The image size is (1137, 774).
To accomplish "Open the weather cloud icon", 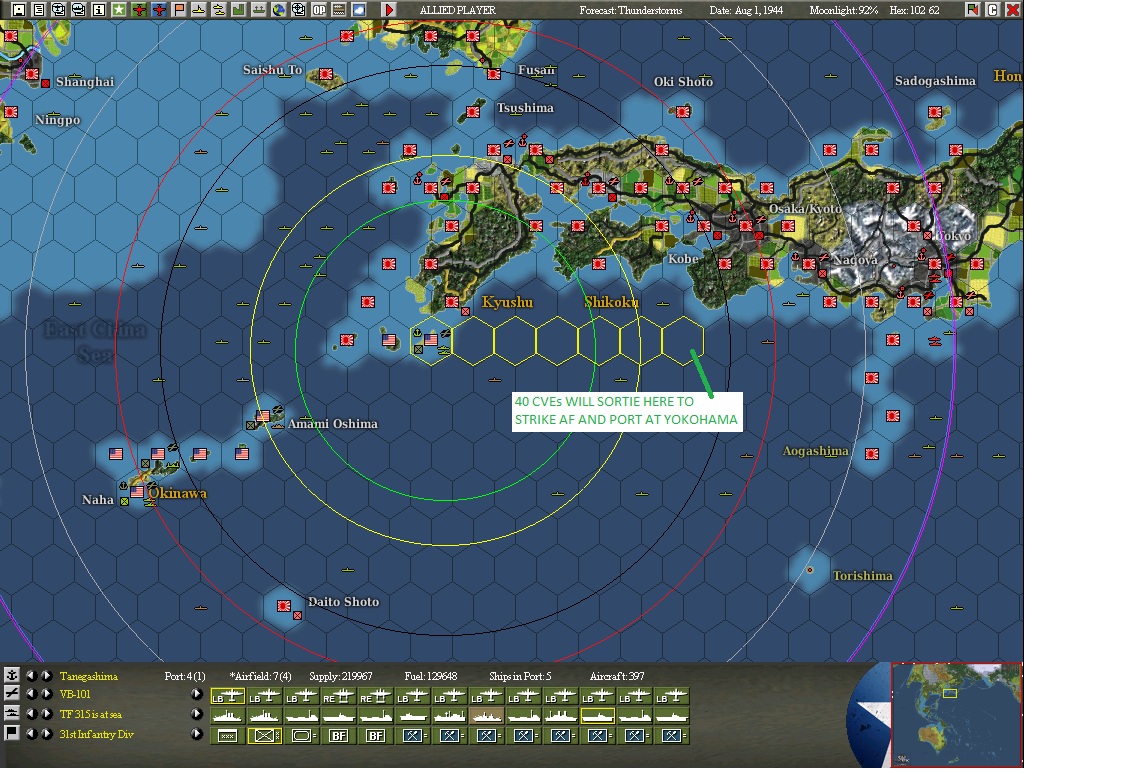I will (358, 10).
